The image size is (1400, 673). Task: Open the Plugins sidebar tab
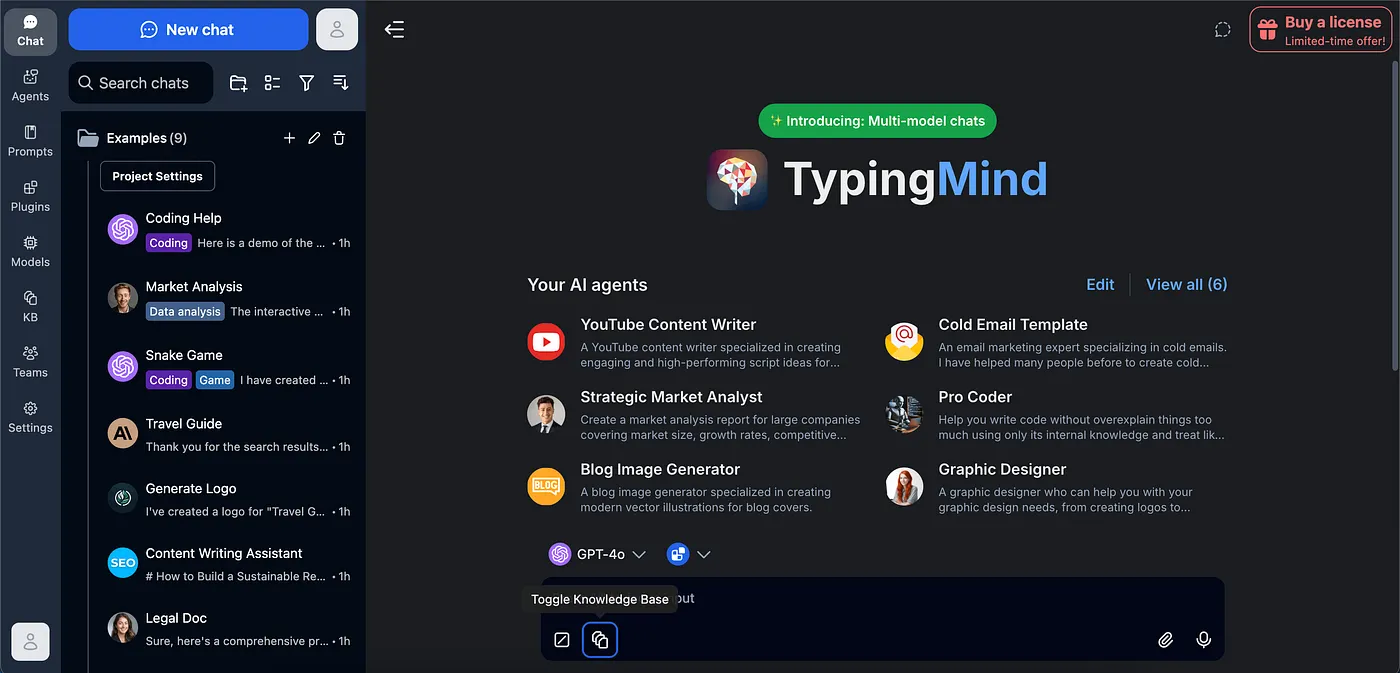30,196
